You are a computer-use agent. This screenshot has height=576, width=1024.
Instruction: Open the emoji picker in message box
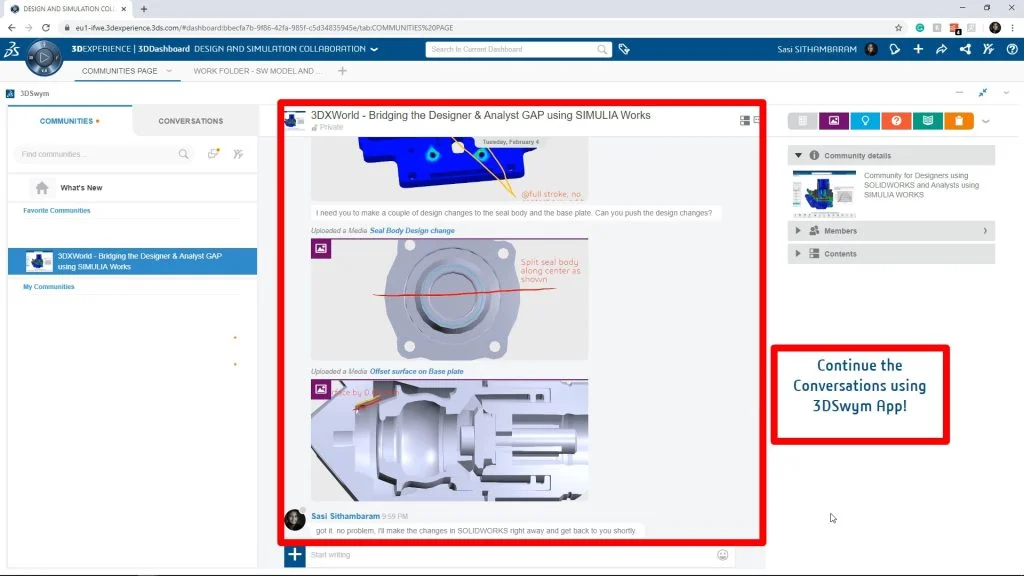(723, 555)
